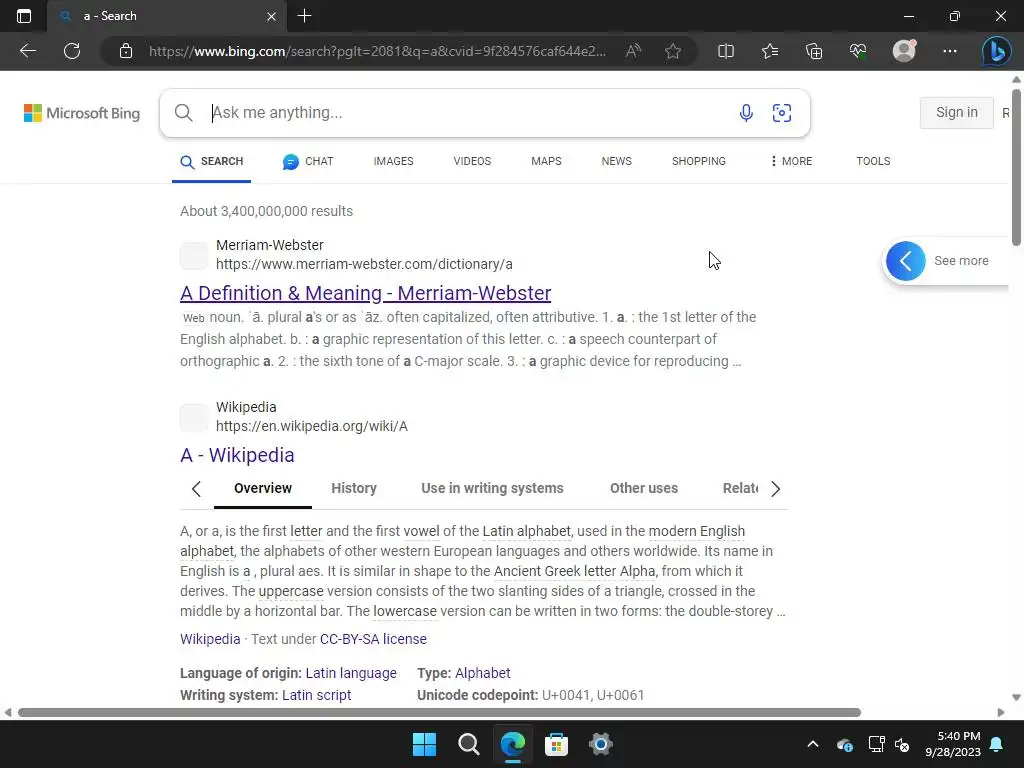Open visual search with the camera icon
Viewport: 1024px width, 768px height.
[782, 113]
